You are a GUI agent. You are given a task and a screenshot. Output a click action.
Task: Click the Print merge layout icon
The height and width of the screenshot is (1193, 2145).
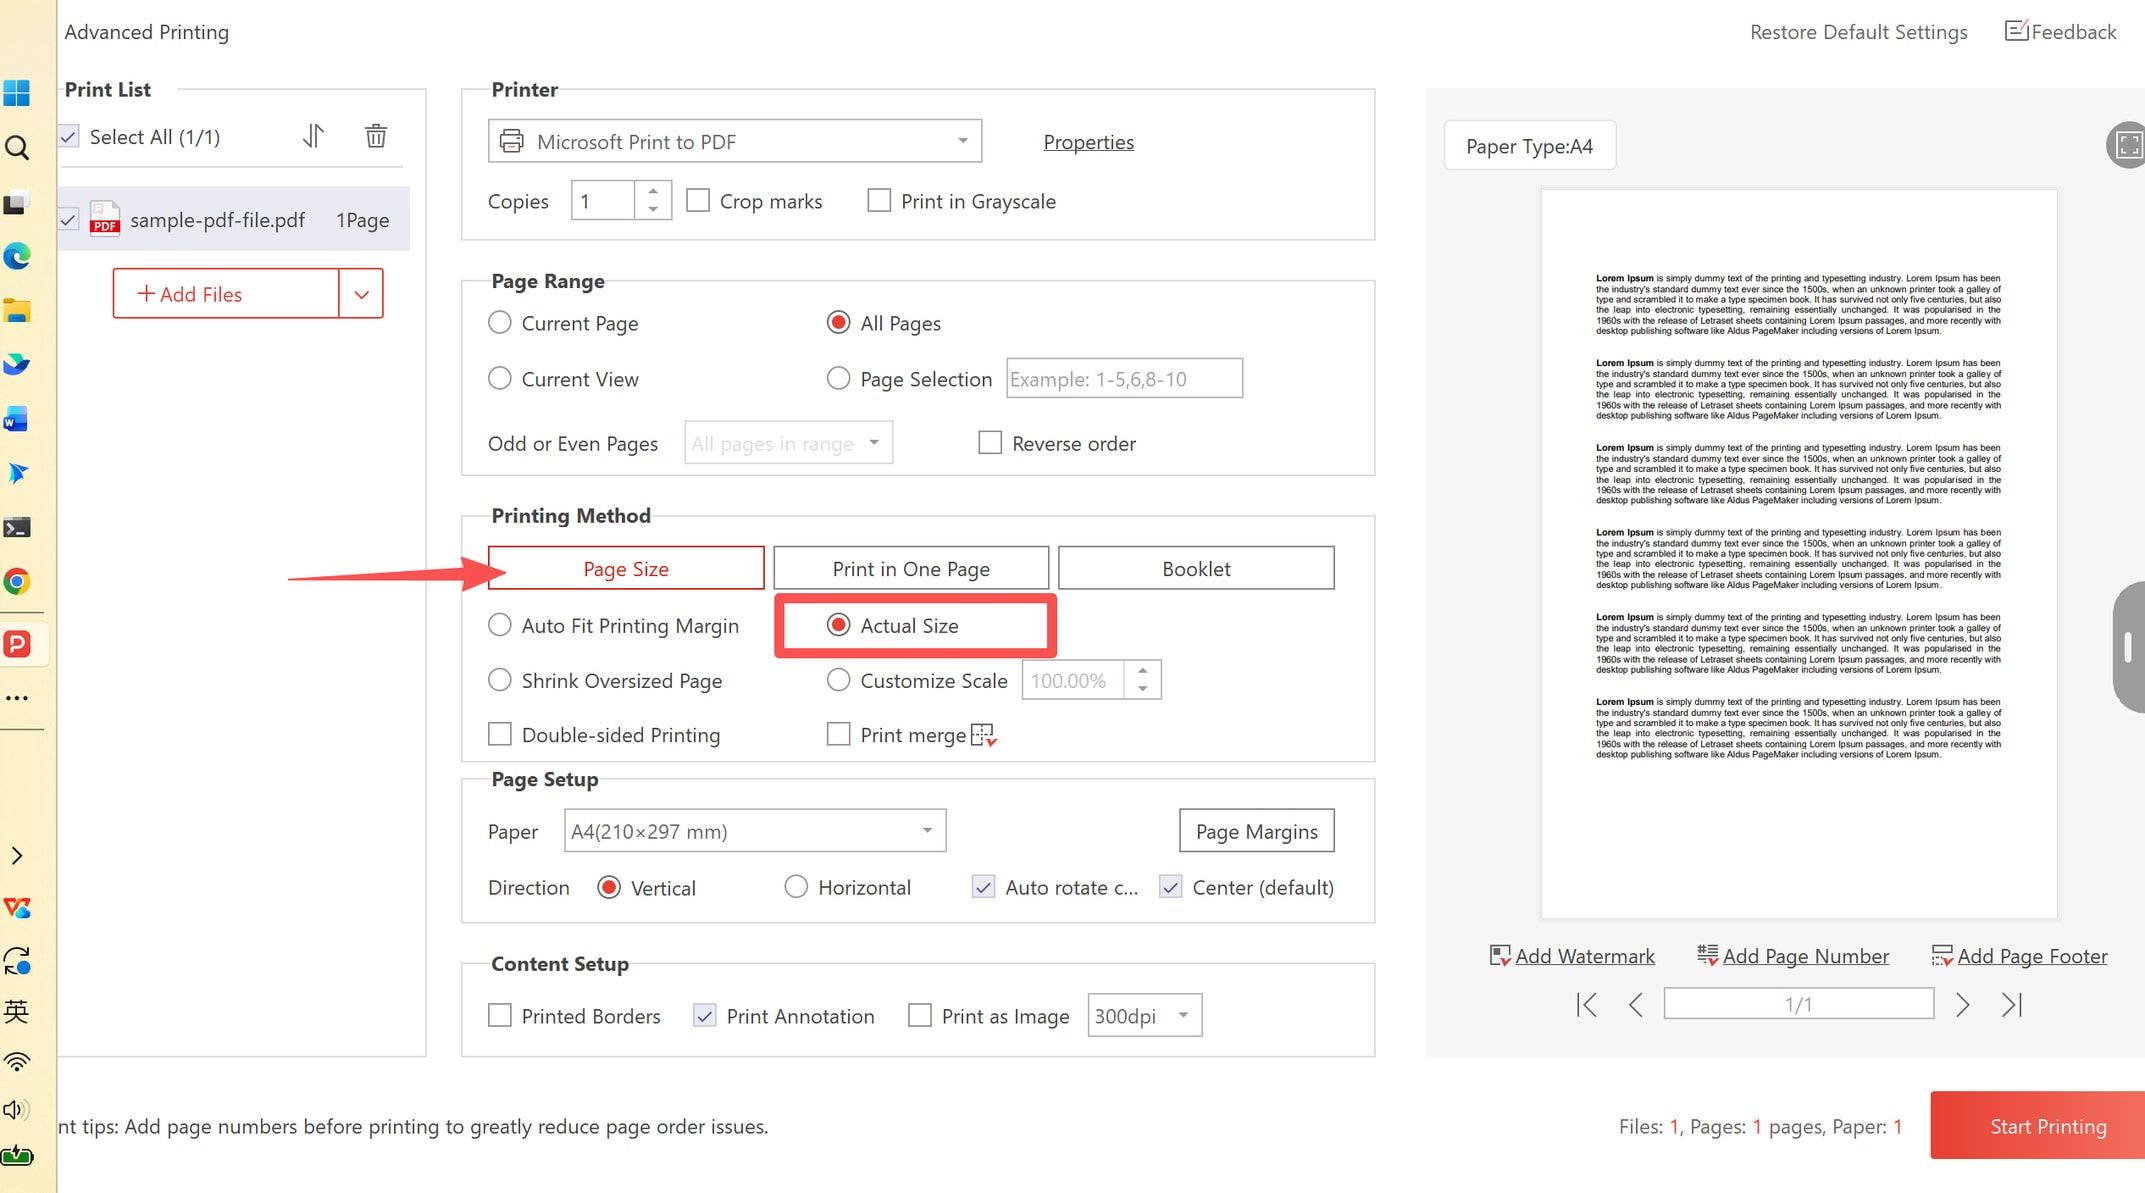click(984, 736)
